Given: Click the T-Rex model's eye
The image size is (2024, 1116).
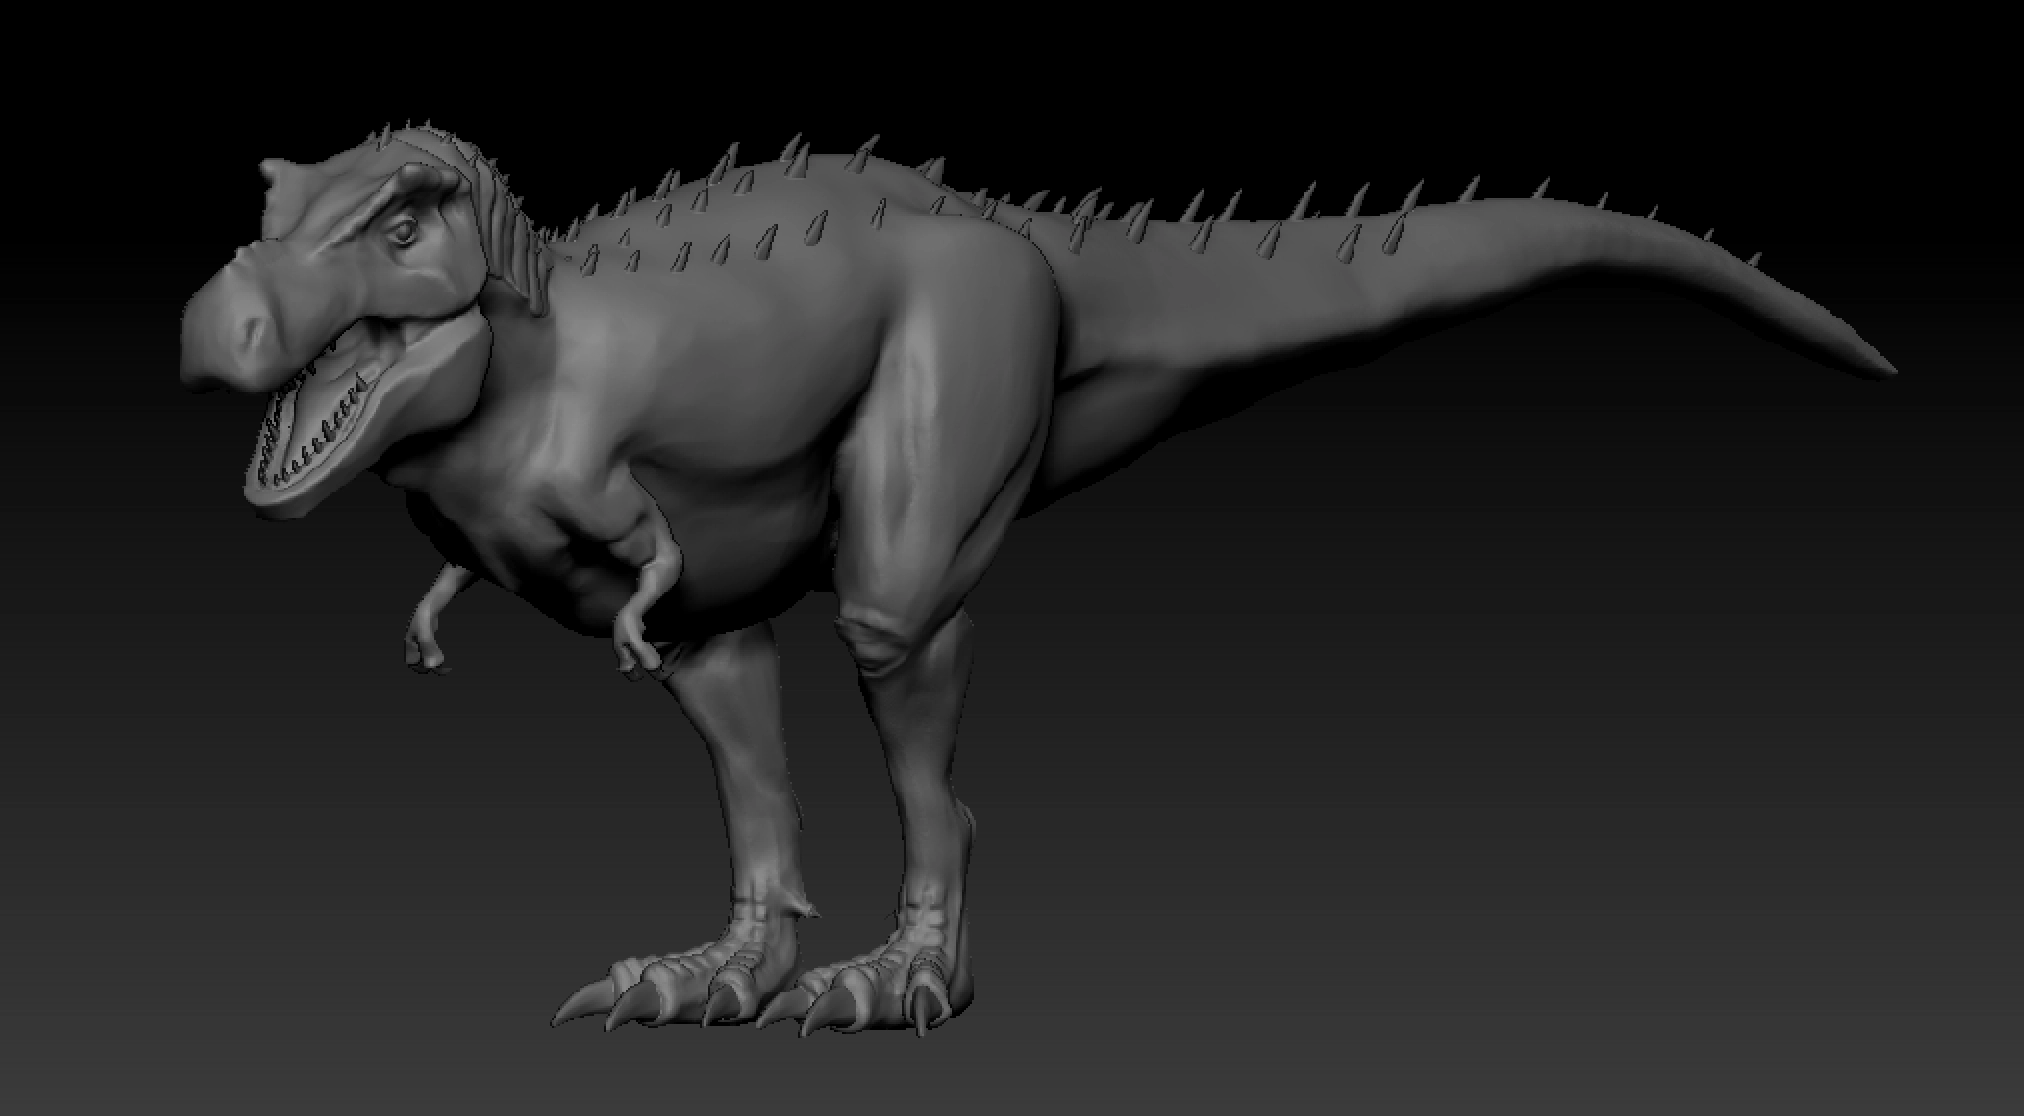Looking at the screenshot, I should point(404,233).
